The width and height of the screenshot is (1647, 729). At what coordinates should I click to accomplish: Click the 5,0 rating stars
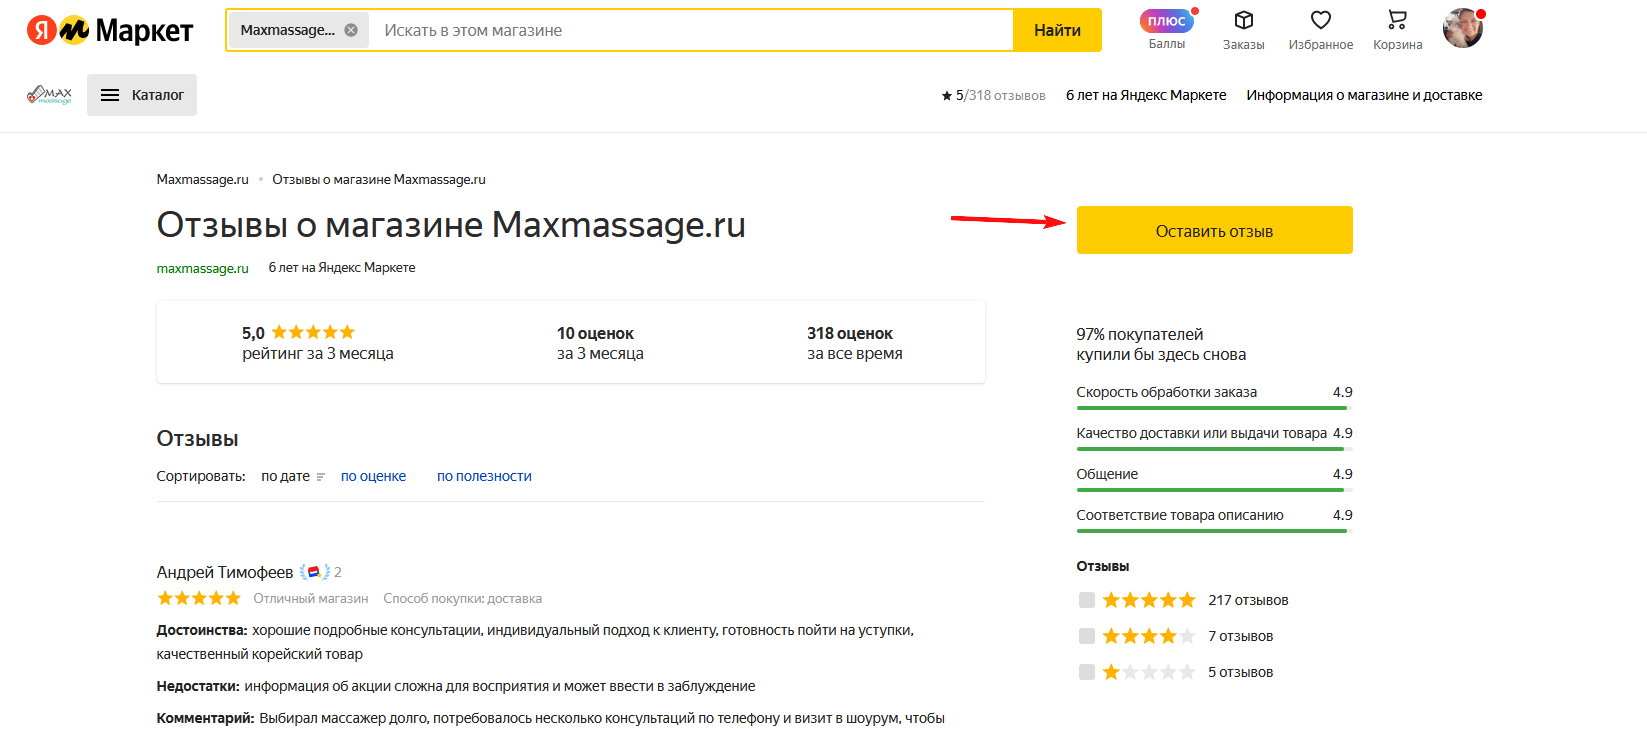(313, 332)
